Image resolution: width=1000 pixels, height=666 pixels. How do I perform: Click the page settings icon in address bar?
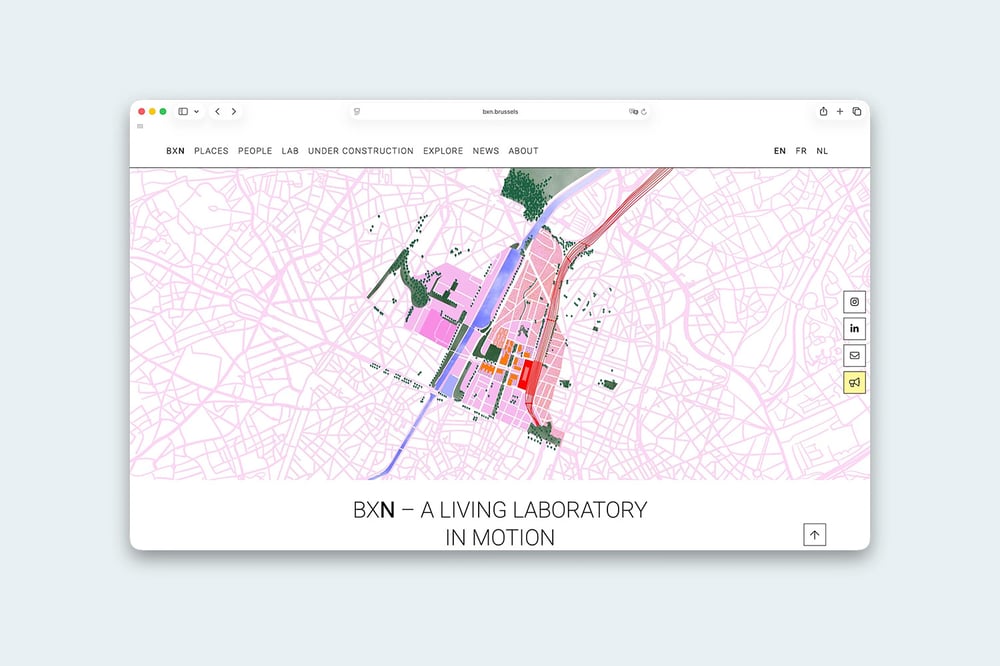tap(357, 112)
